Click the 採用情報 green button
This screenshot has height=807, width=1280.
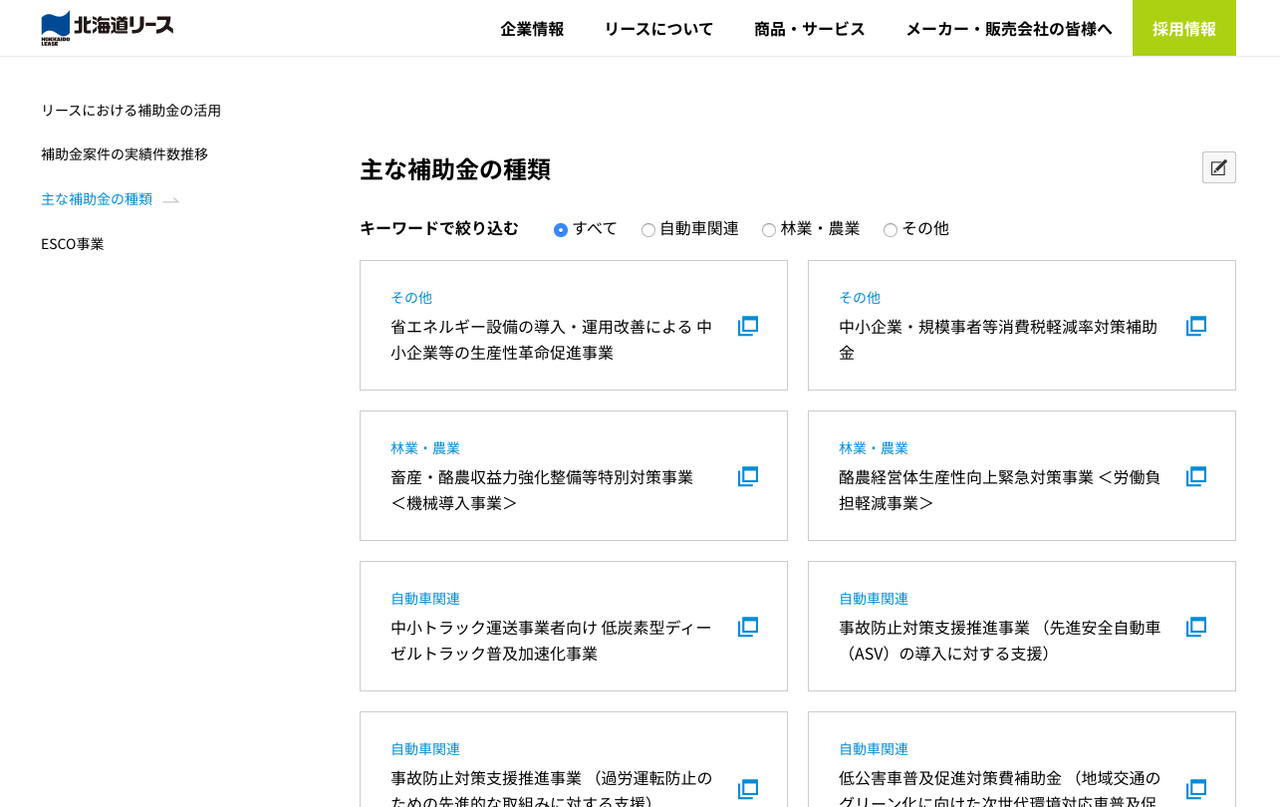coord(1184,28)
